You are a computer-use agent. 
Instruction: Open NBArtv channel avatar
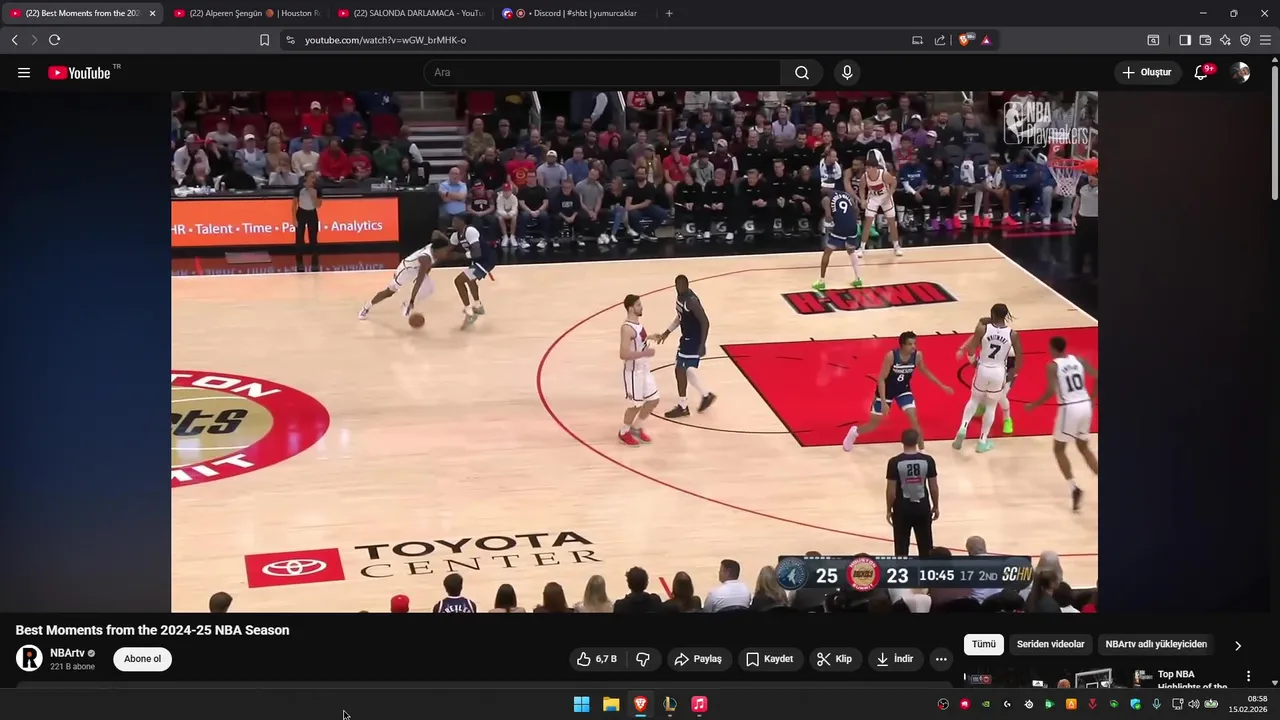(x=30, y=658)
